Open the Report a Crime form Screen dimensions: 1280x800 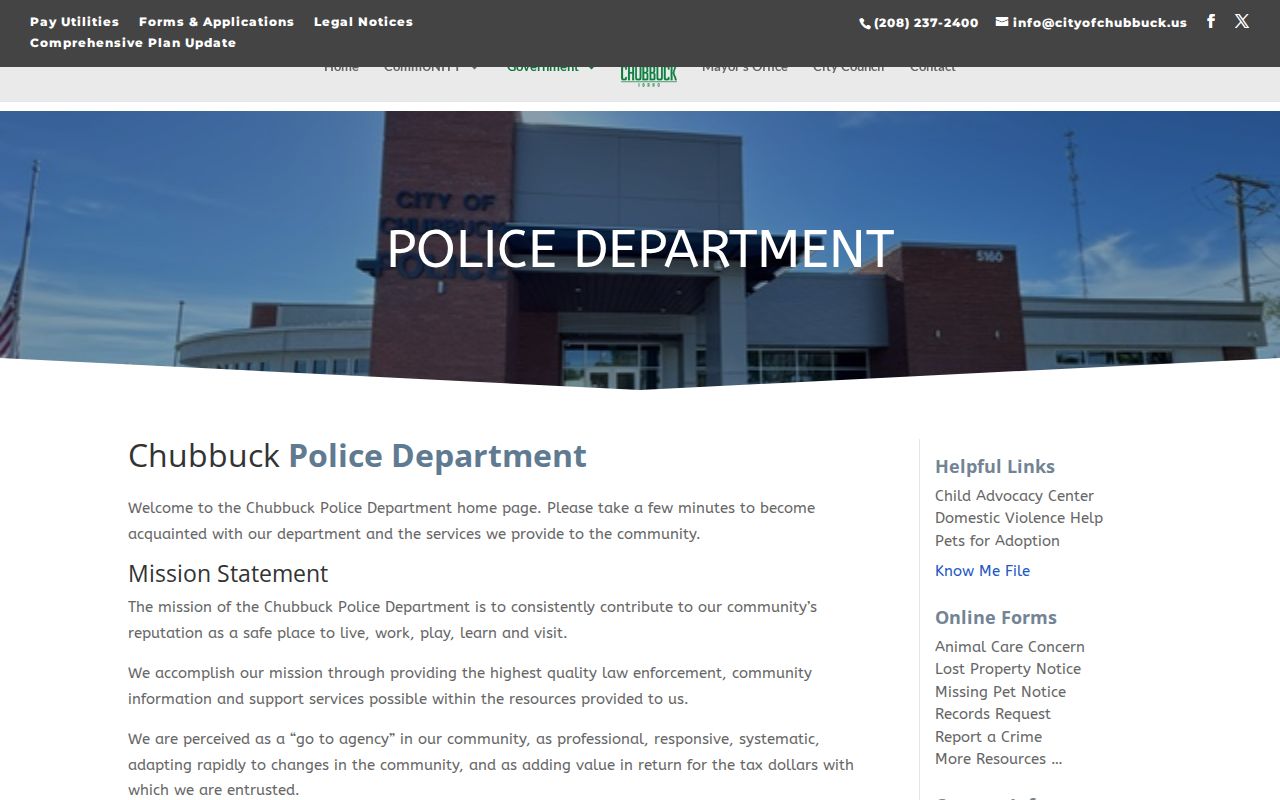[988, 737]
